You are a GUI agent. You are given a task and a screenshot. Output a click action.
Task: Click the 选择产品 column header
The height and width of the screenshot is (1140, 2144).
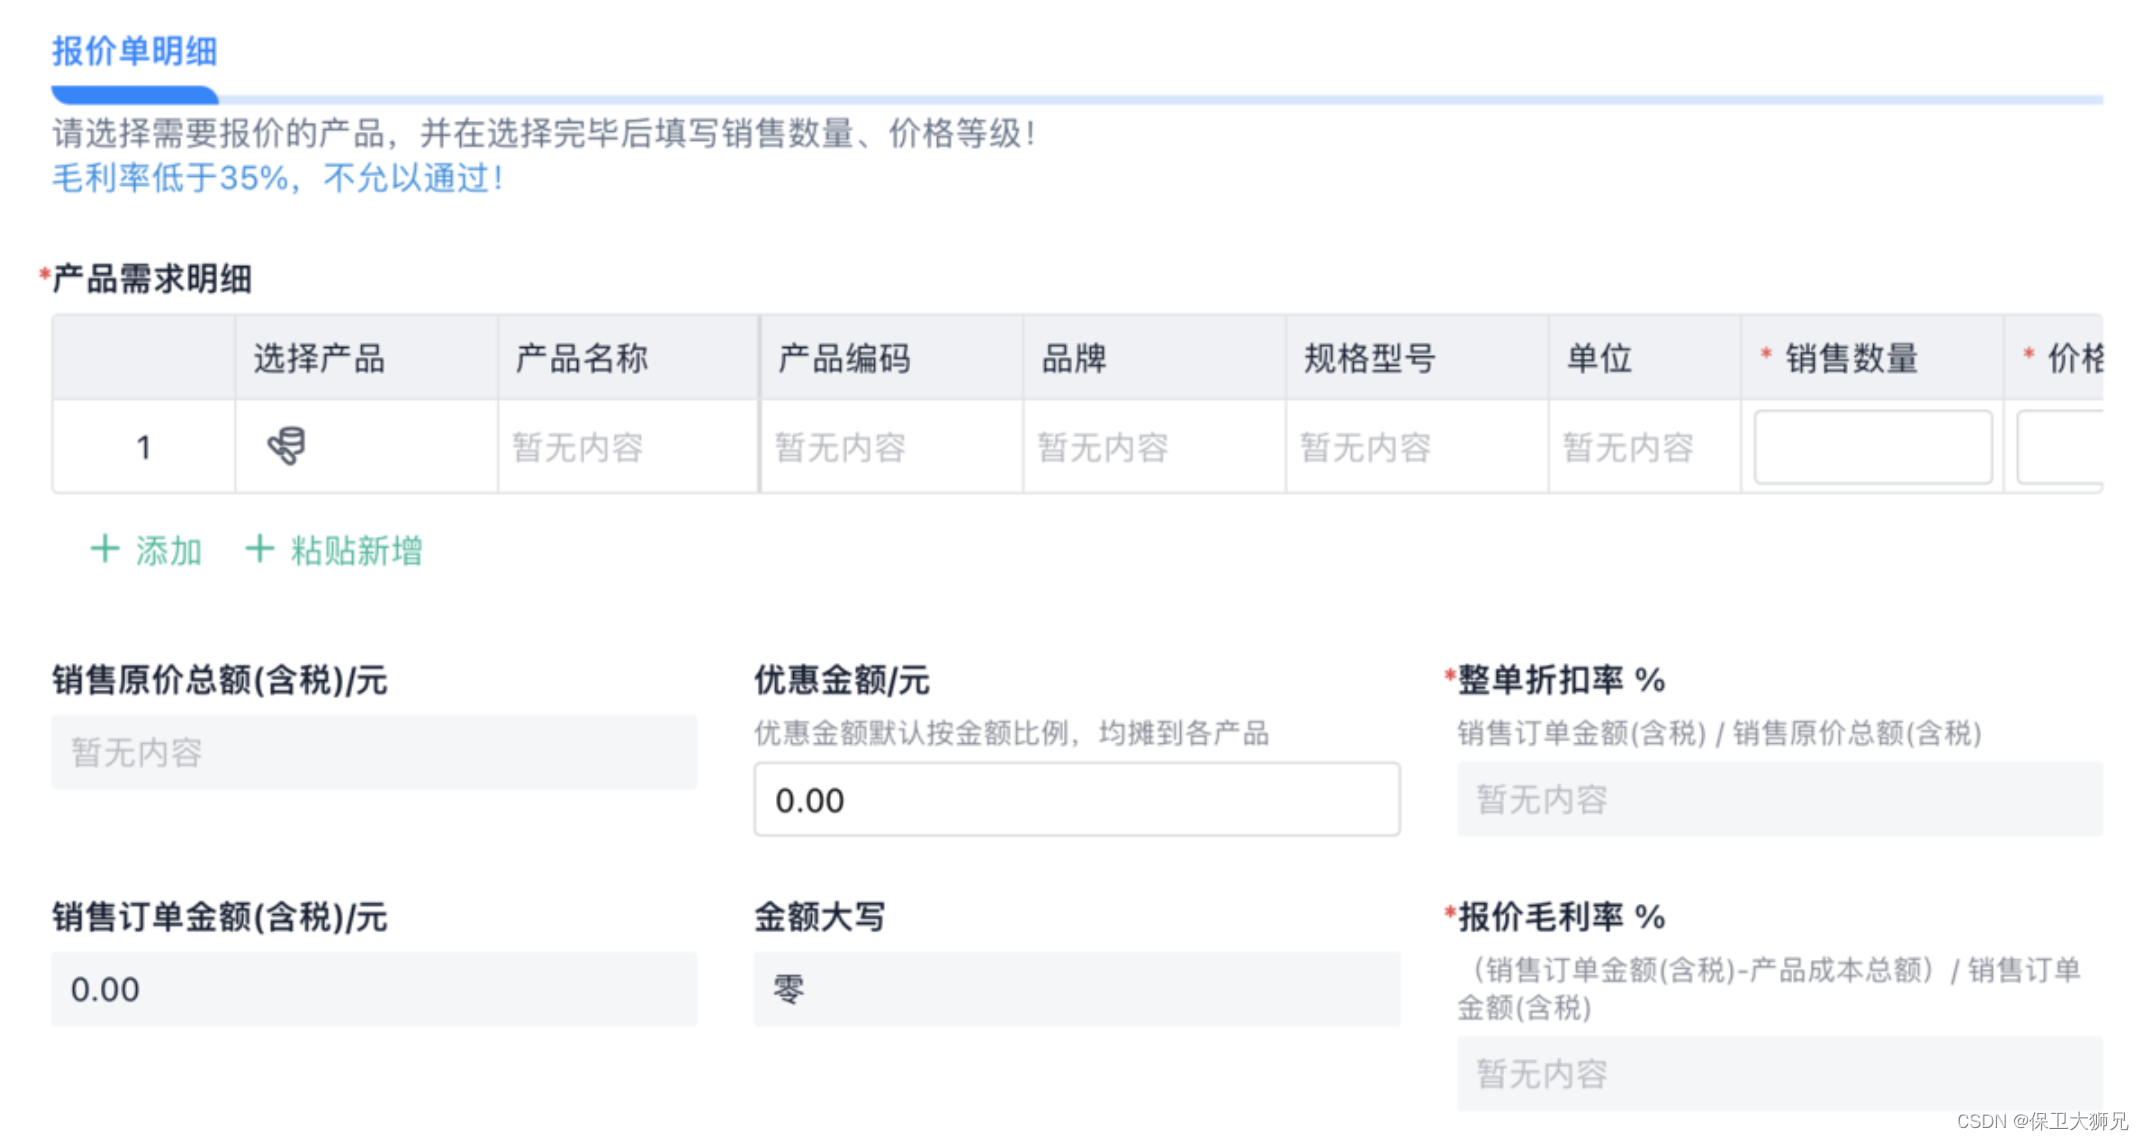click(x=319, y=358)
